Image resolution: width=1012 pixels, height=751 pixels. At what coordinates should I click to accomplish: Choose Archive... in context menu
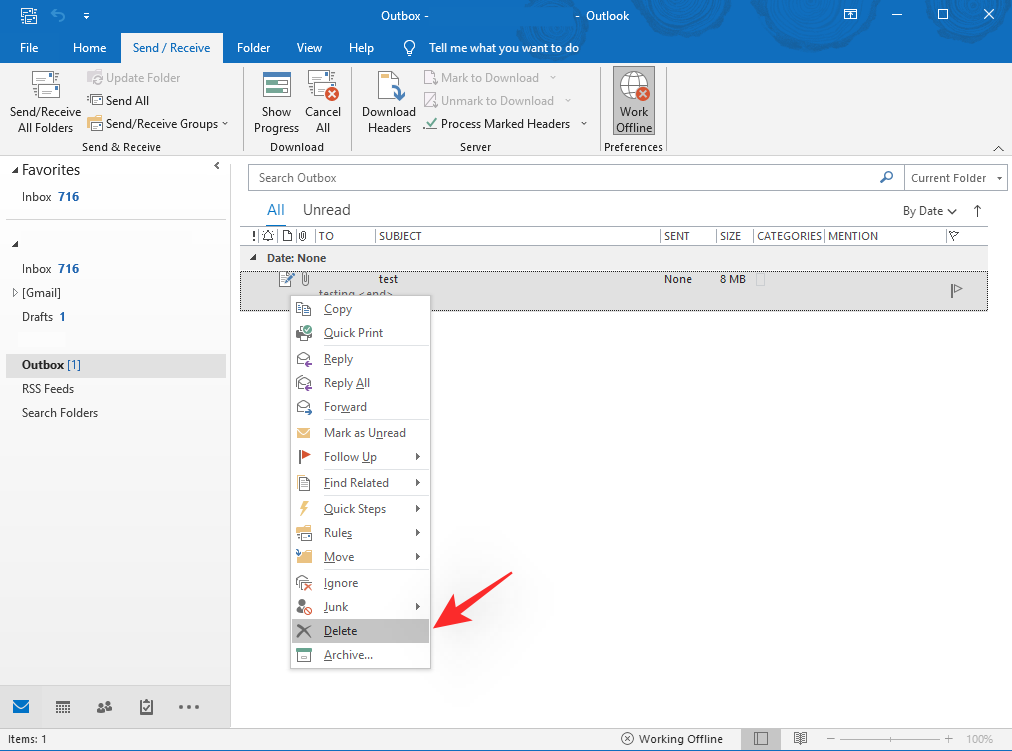[x=360, y=655]
